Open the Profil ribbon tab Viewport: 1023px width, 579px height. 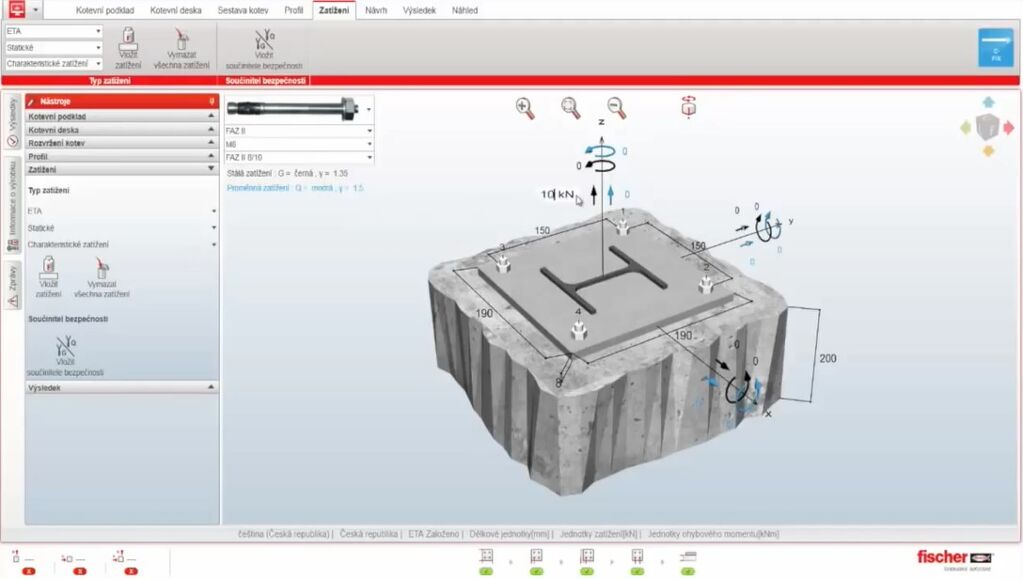point(294,10)
